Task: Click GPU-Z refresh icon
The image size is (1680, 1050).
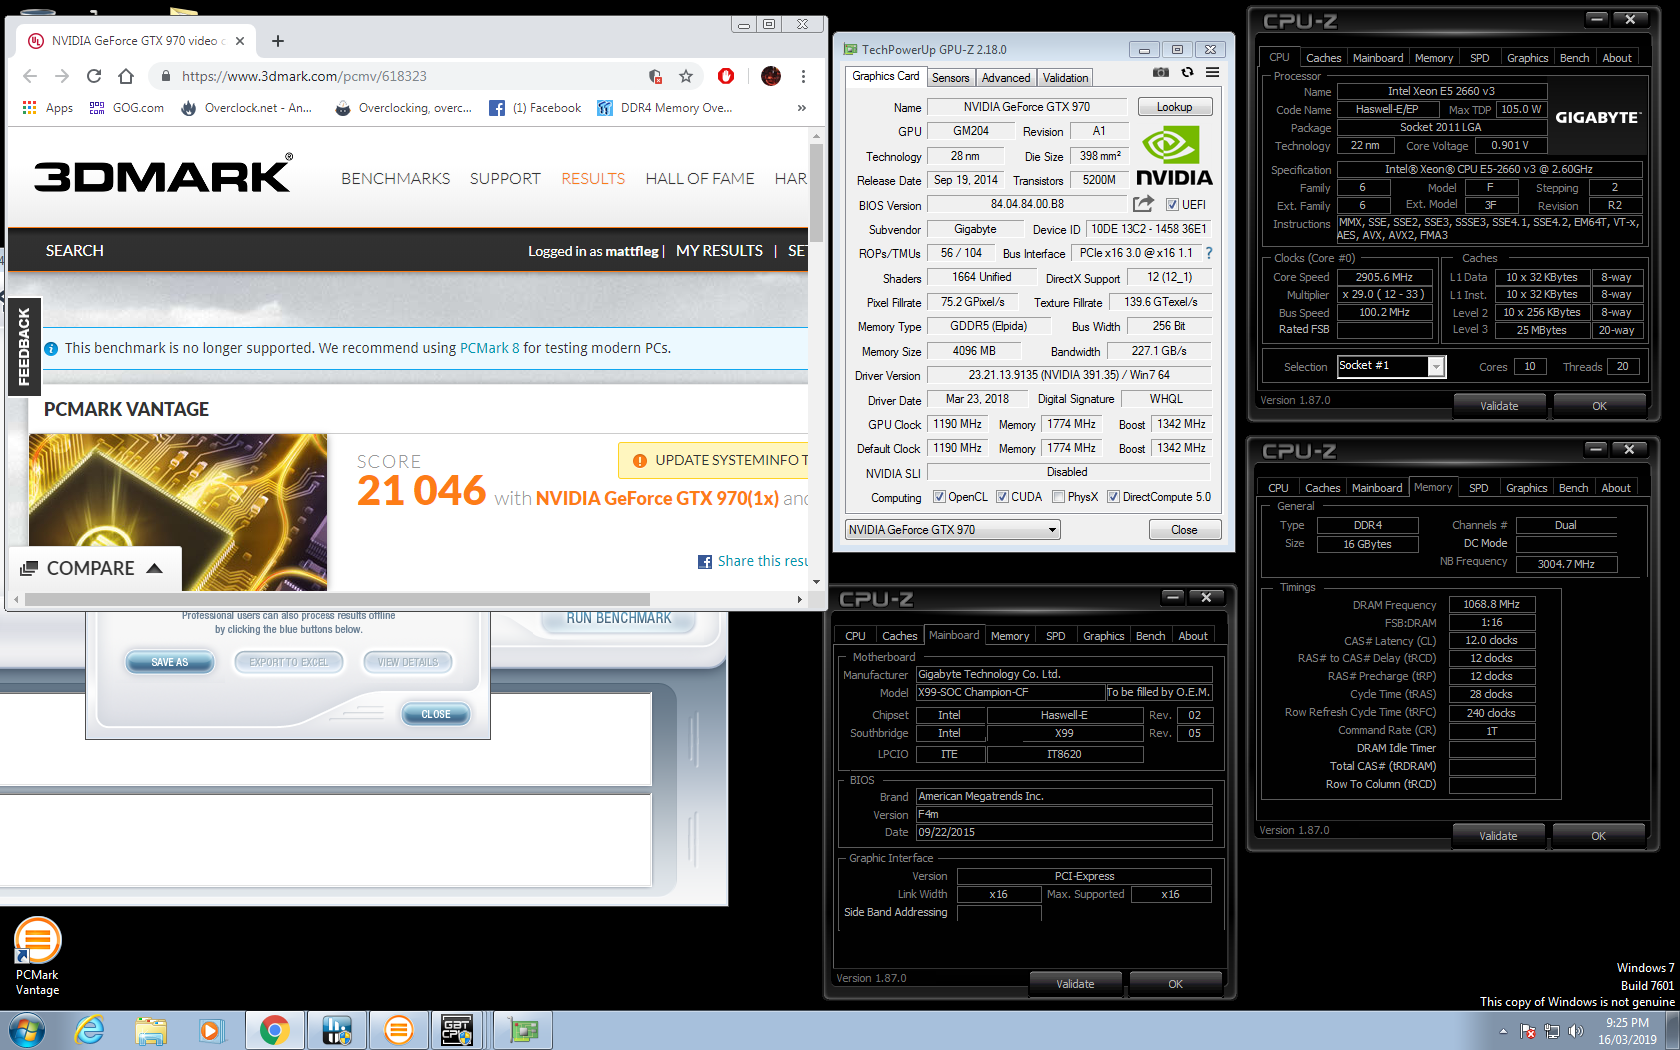Action: (x=1187, y=72)
